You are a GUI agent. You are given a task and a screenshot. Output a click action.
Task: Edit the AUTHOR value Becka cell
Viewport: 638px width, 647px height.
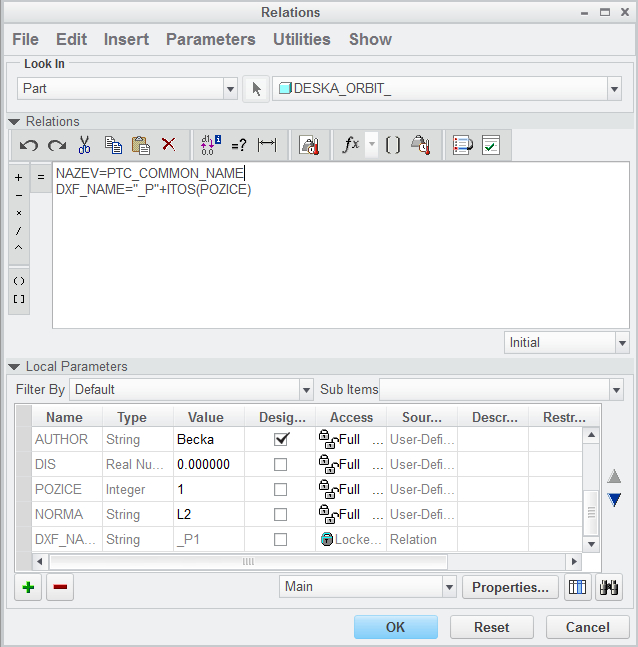[x=209, y=439]
